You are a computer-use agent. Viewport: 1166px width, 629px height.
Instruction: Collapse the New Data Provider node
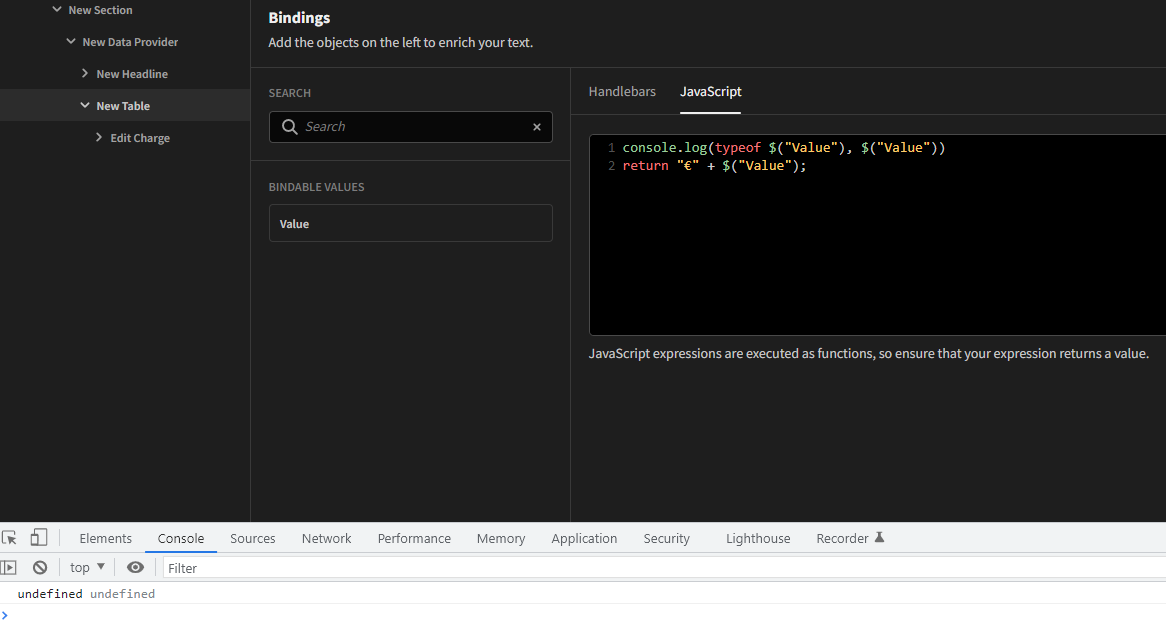coord(69,41)
